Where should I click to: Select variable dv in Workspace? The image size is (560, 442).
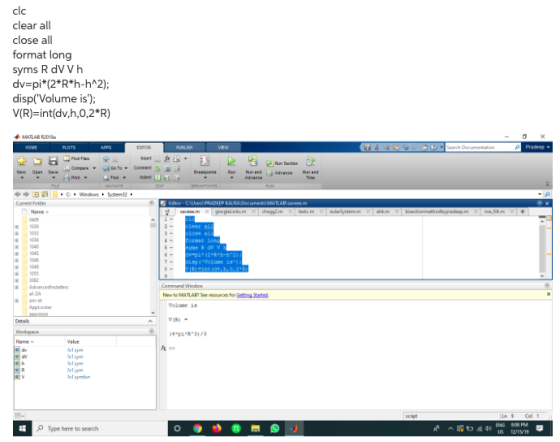pos(24,350)
